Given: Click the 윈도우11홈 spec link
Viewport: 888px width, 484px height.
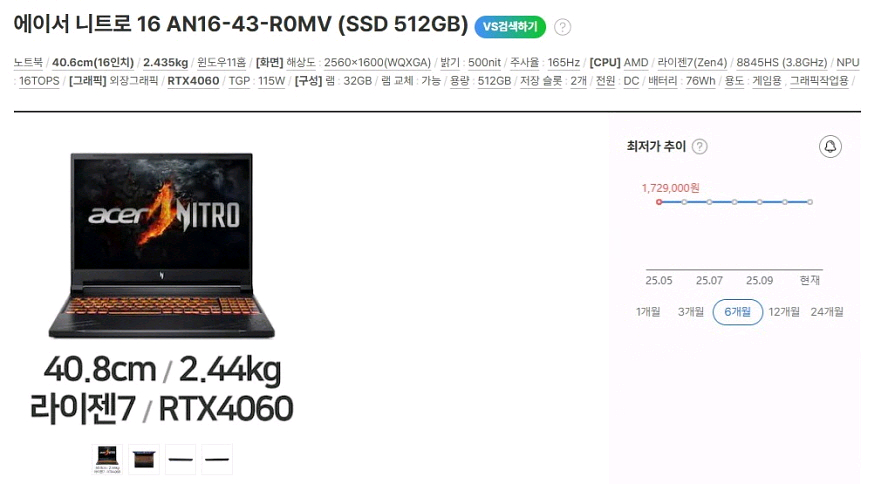Looking at the screenshot, I should coord(221,63).
